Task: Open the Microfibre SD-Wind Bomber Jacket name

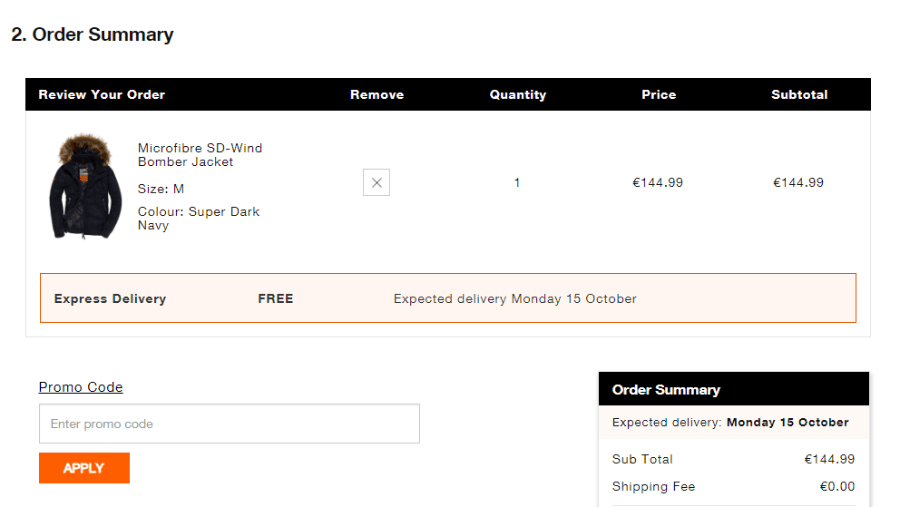Action: 199,155
